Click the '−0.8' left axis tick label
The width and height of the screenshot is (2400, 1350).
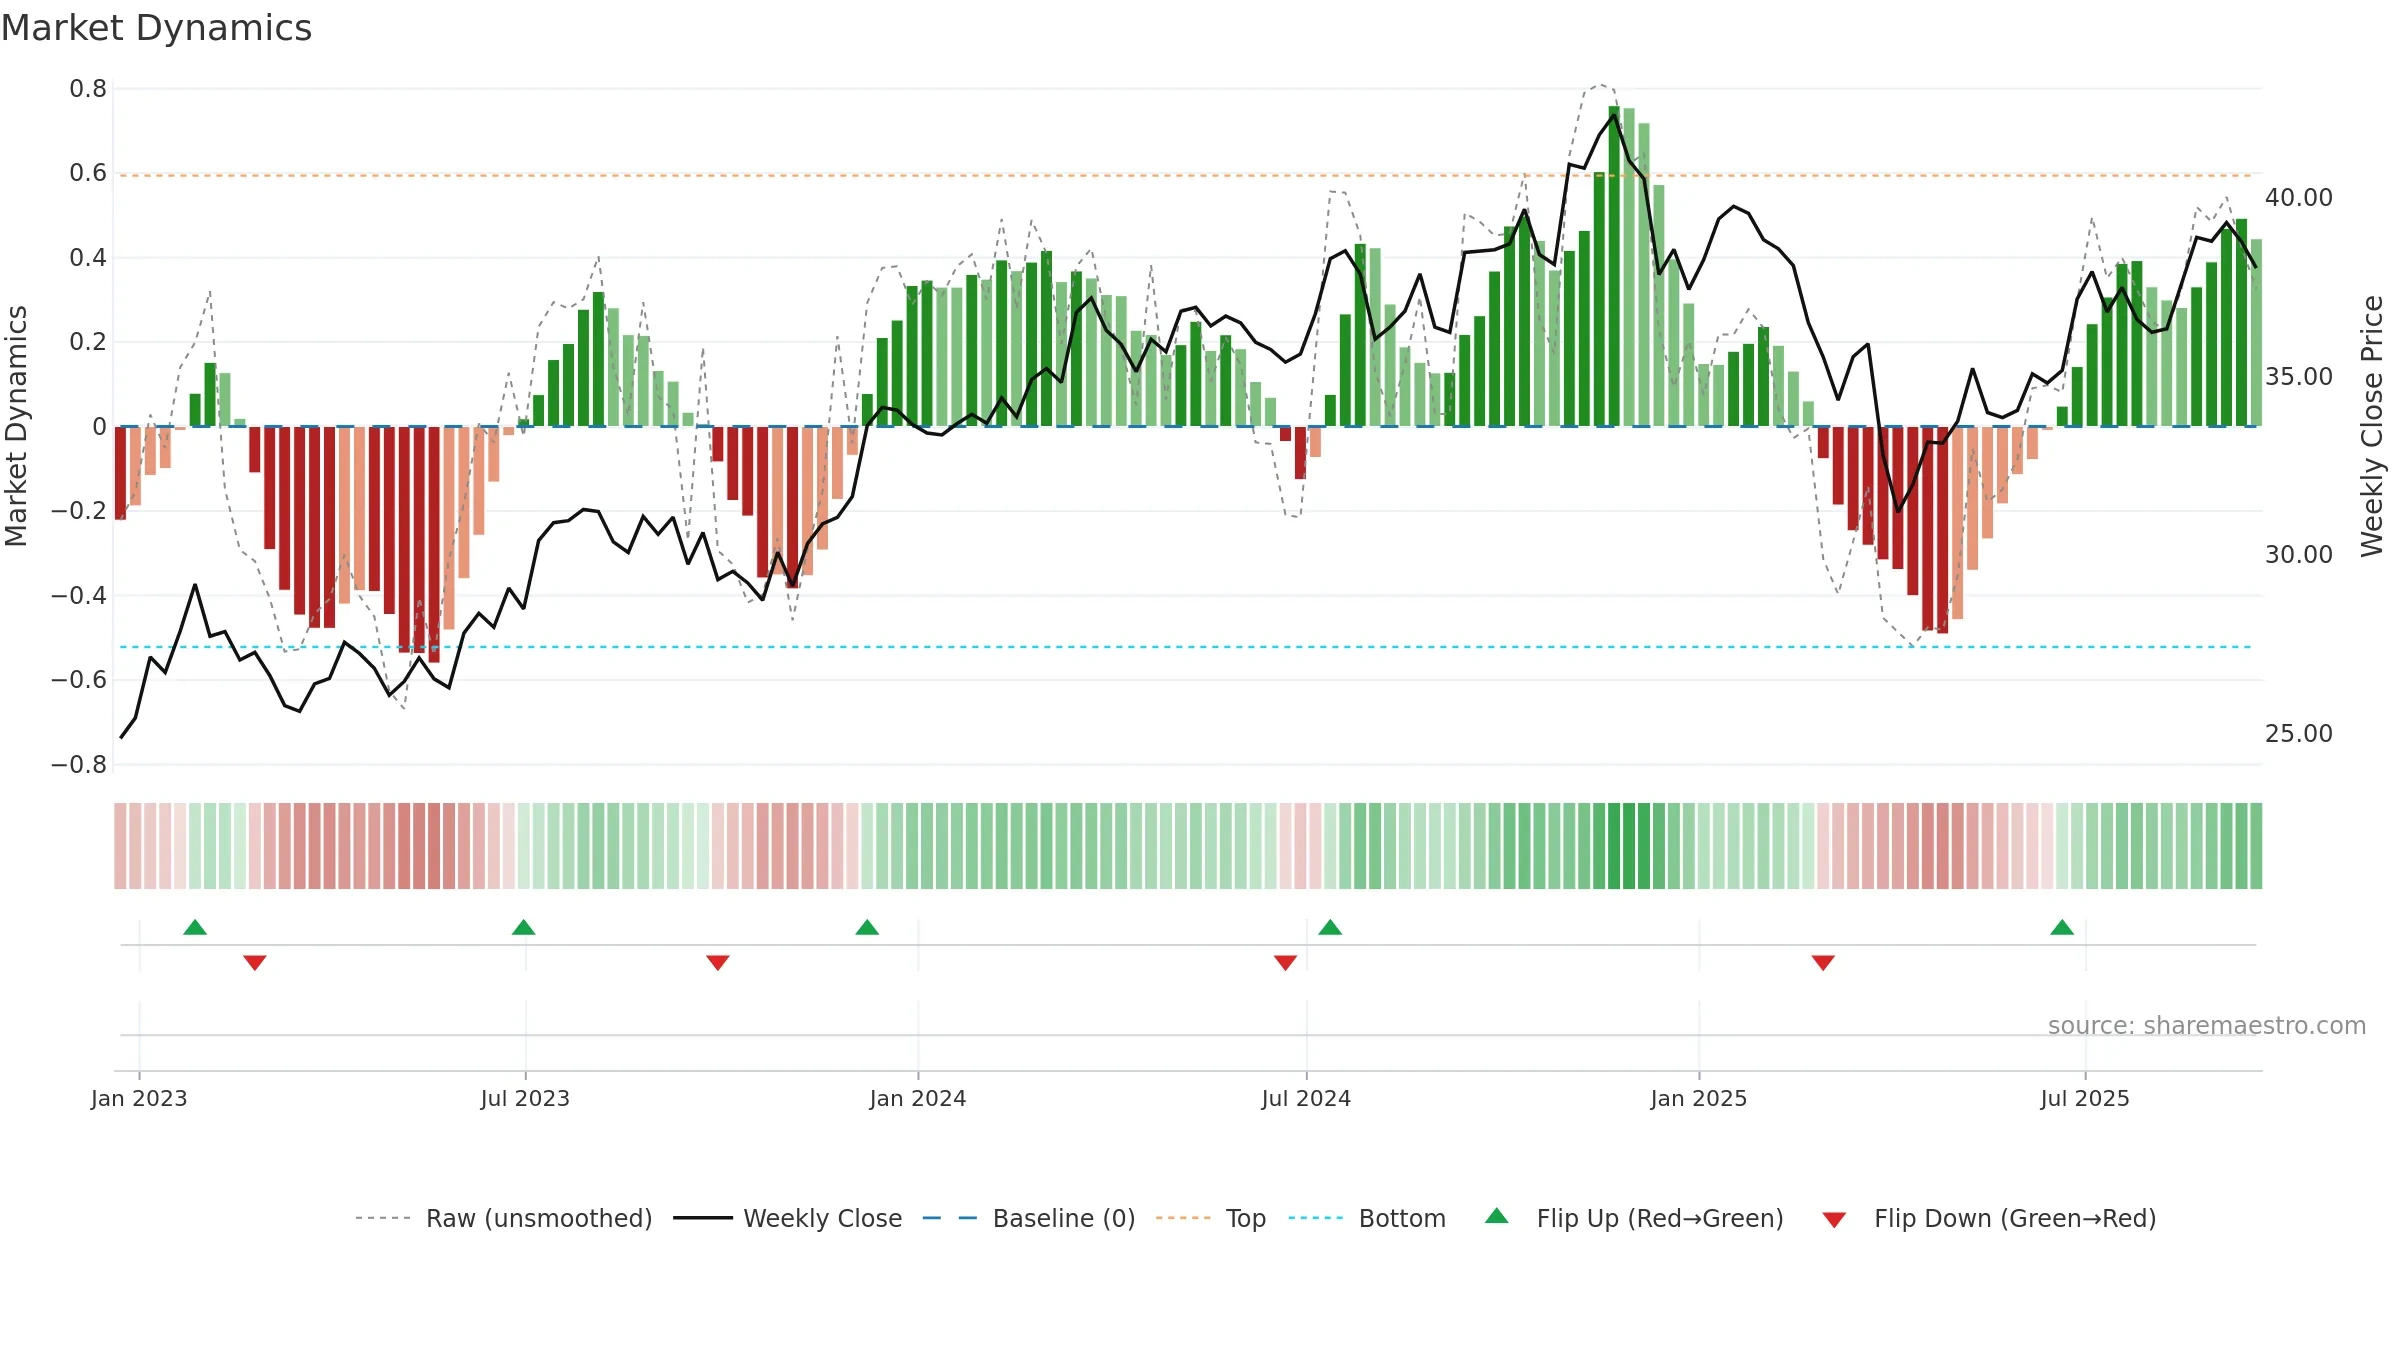(x=79, y=765)
